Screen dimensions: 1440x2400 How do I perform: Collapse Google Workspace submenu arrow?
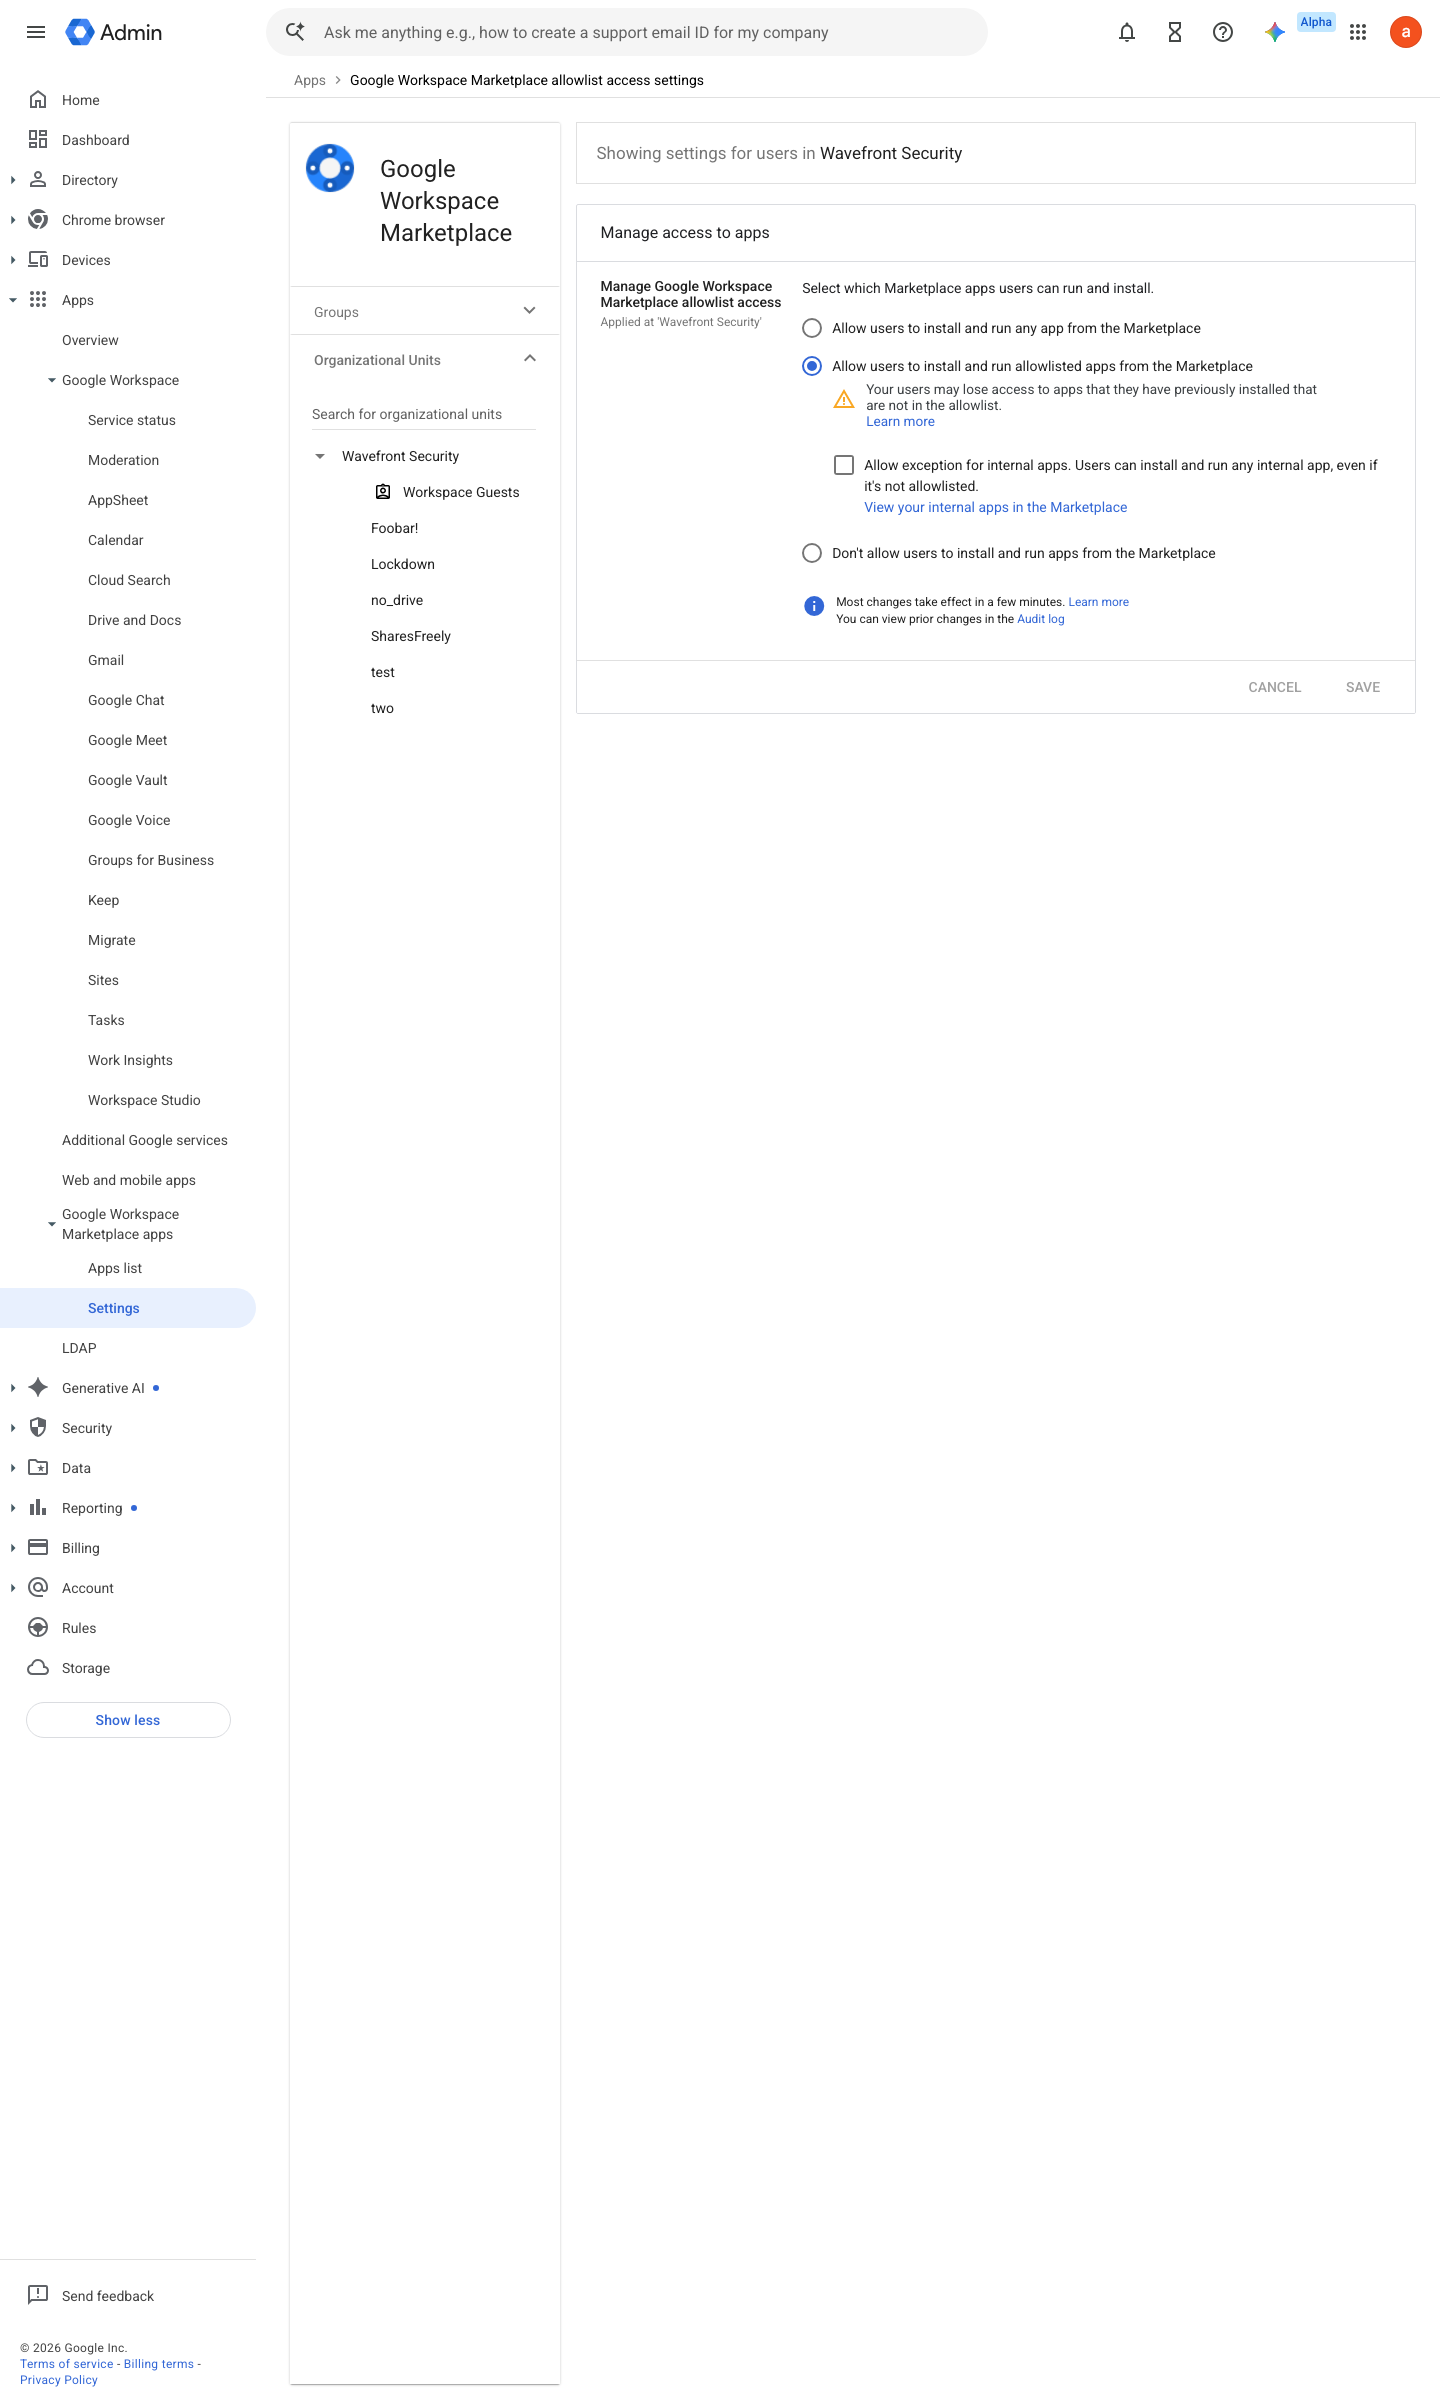52,380
